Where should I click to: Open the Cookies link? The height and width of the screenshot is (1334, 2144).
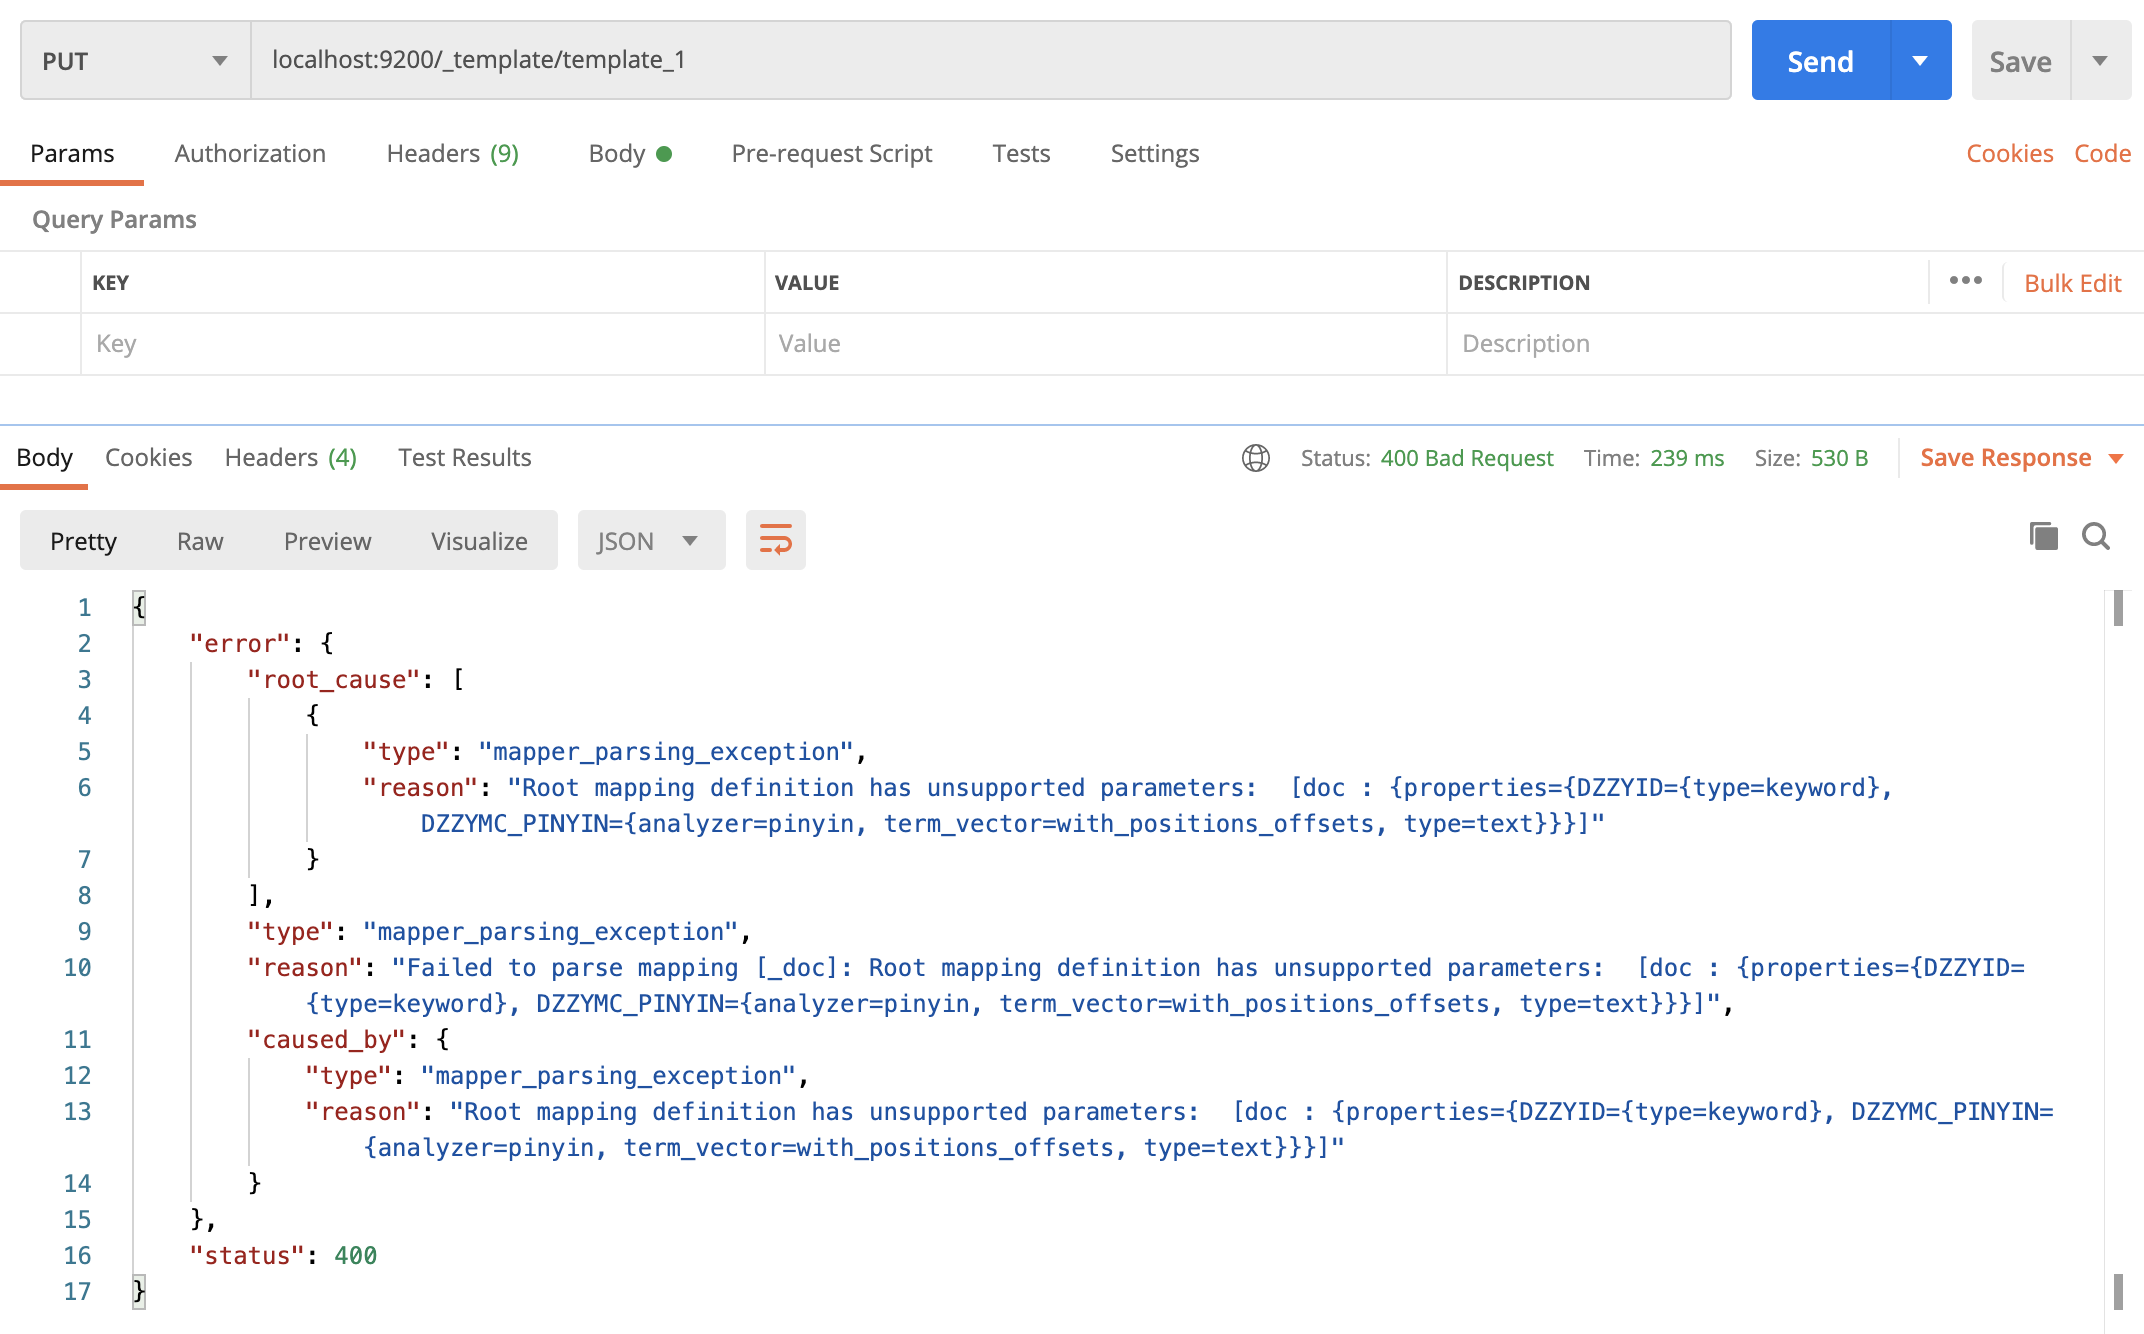pyautogui.click(x=2009, y=153)
